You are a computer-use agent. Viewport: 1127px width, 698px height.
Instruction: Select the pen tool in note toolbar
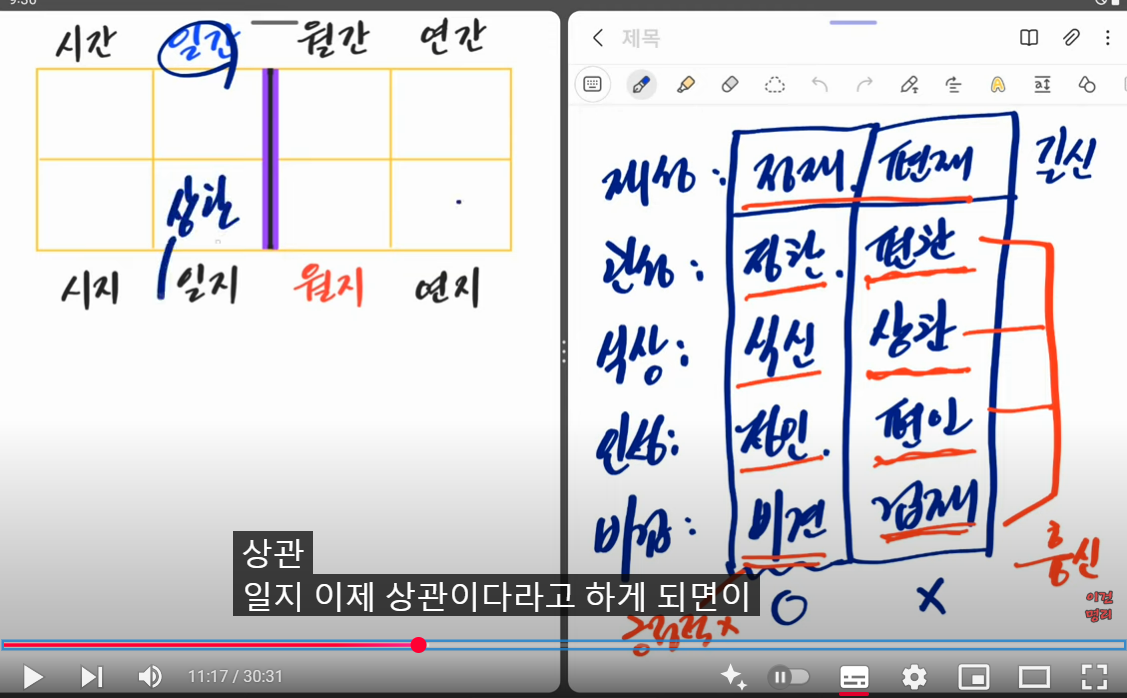tap(640, 85)
